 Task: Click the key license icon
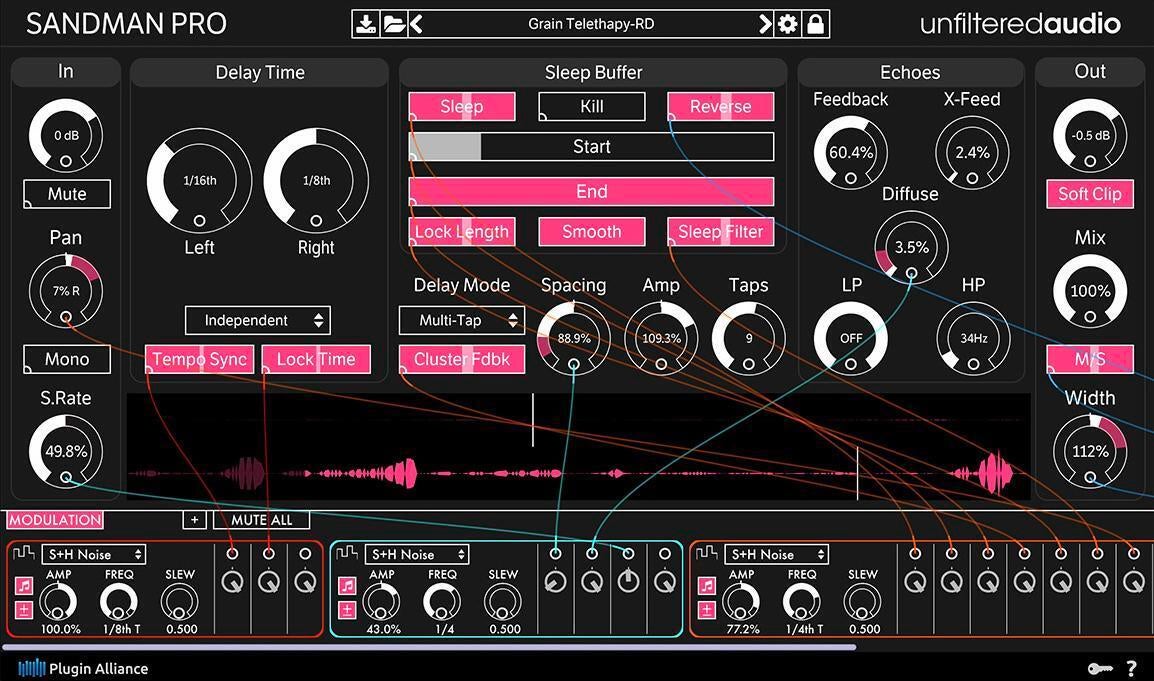[x=1100, y=667]
